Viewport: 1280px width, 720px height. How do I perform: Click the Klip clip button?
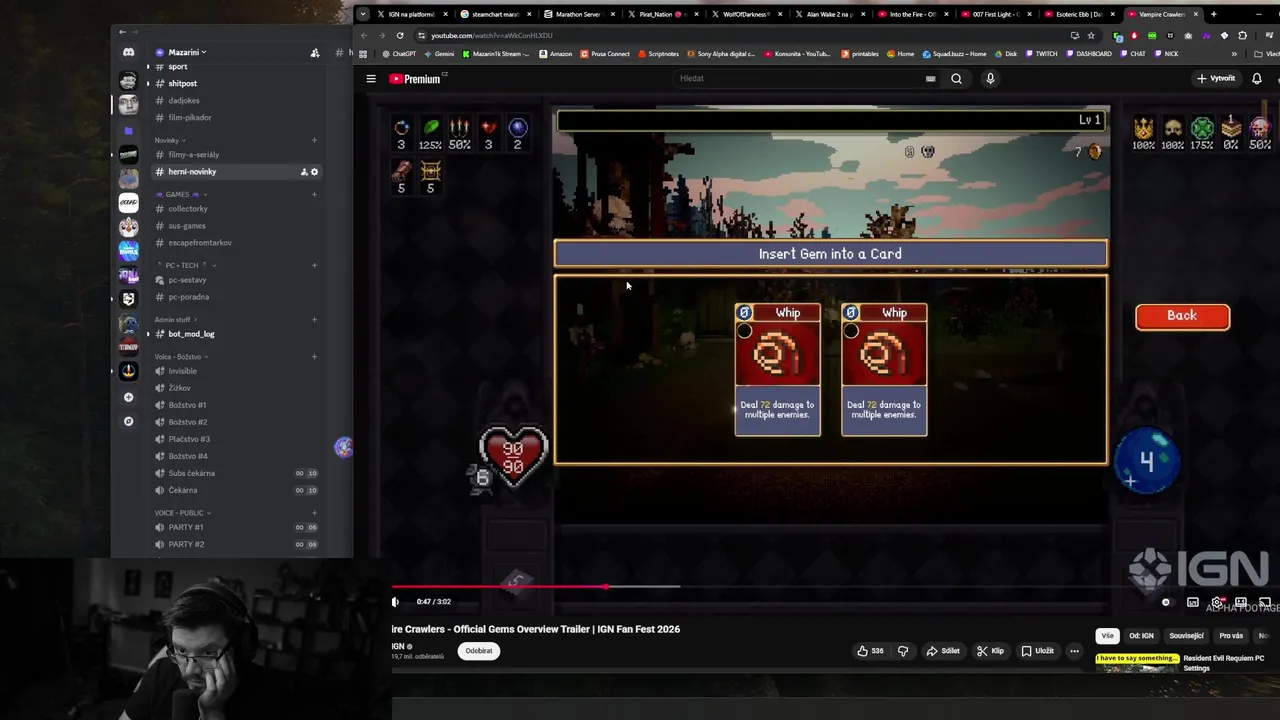click(x=990, y=651)
